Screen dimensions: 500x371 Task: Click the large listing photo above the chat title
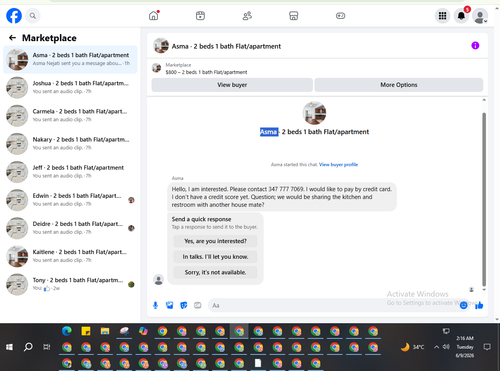tap(314, 113)
